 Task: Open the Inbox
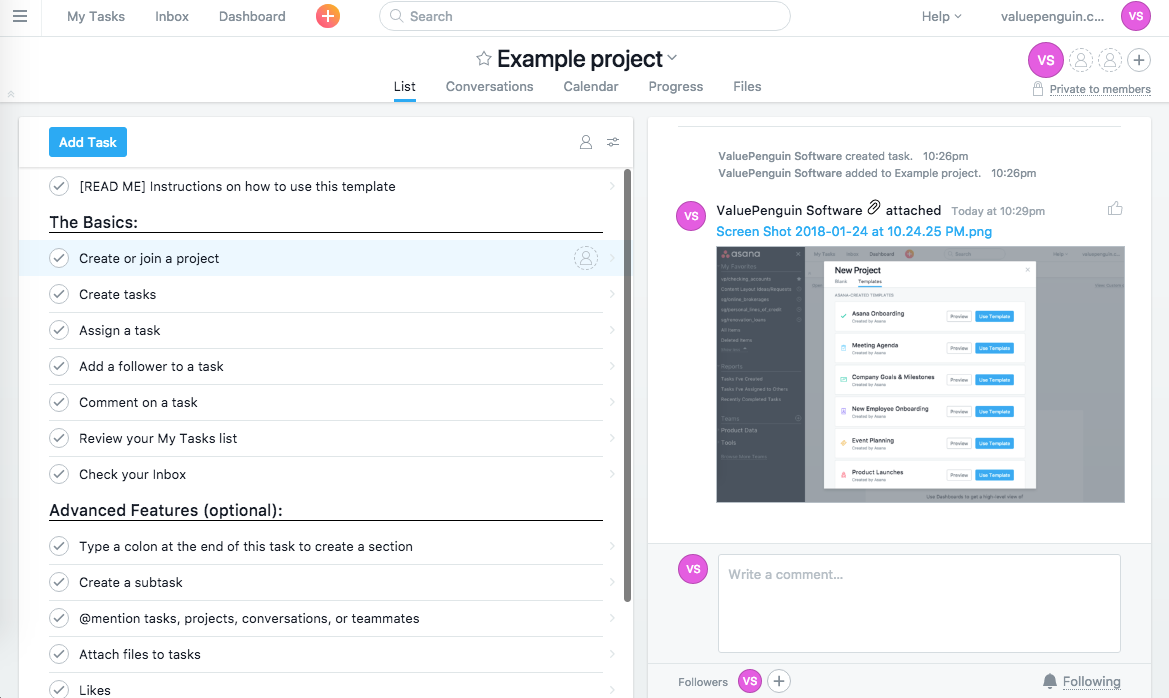pos(171,16)
